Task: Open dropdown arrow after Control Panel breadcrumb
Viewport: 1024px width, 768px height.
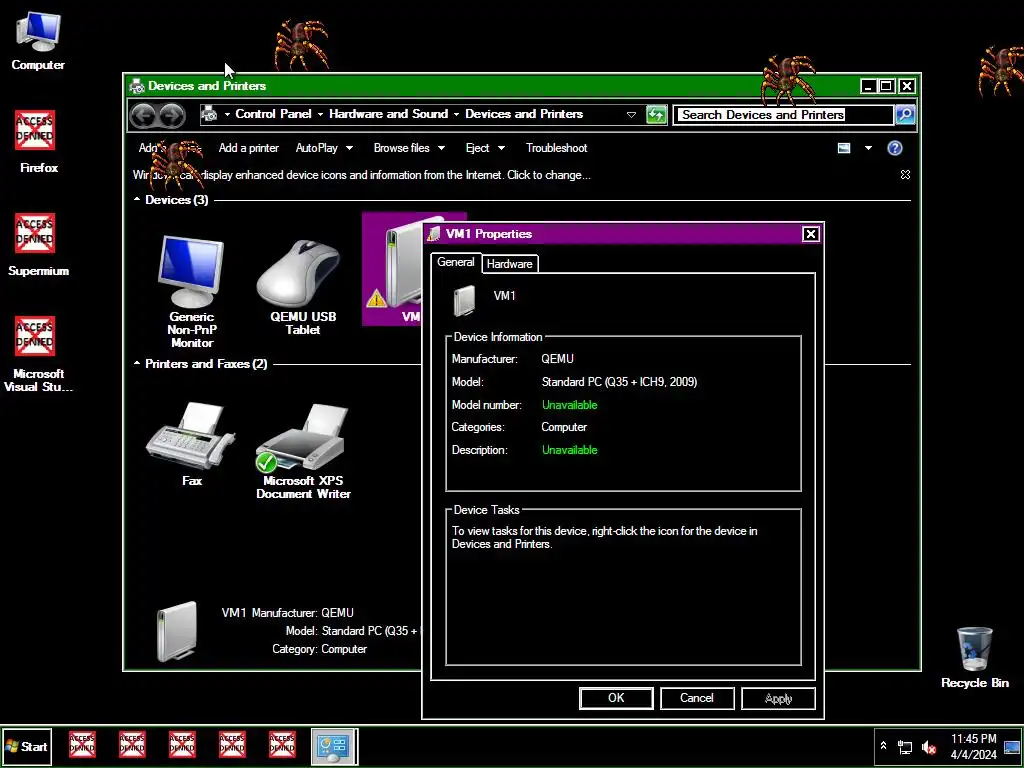Action: tap(320, 114)
